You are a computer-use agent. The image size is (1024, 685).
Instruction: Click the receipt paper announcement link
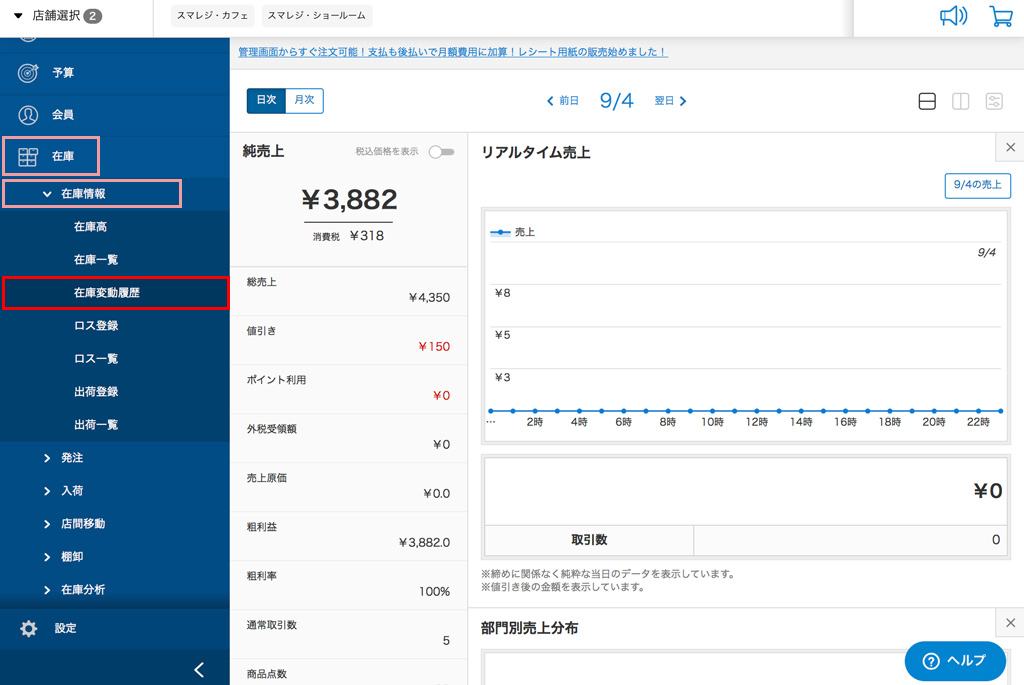(452, 52)
